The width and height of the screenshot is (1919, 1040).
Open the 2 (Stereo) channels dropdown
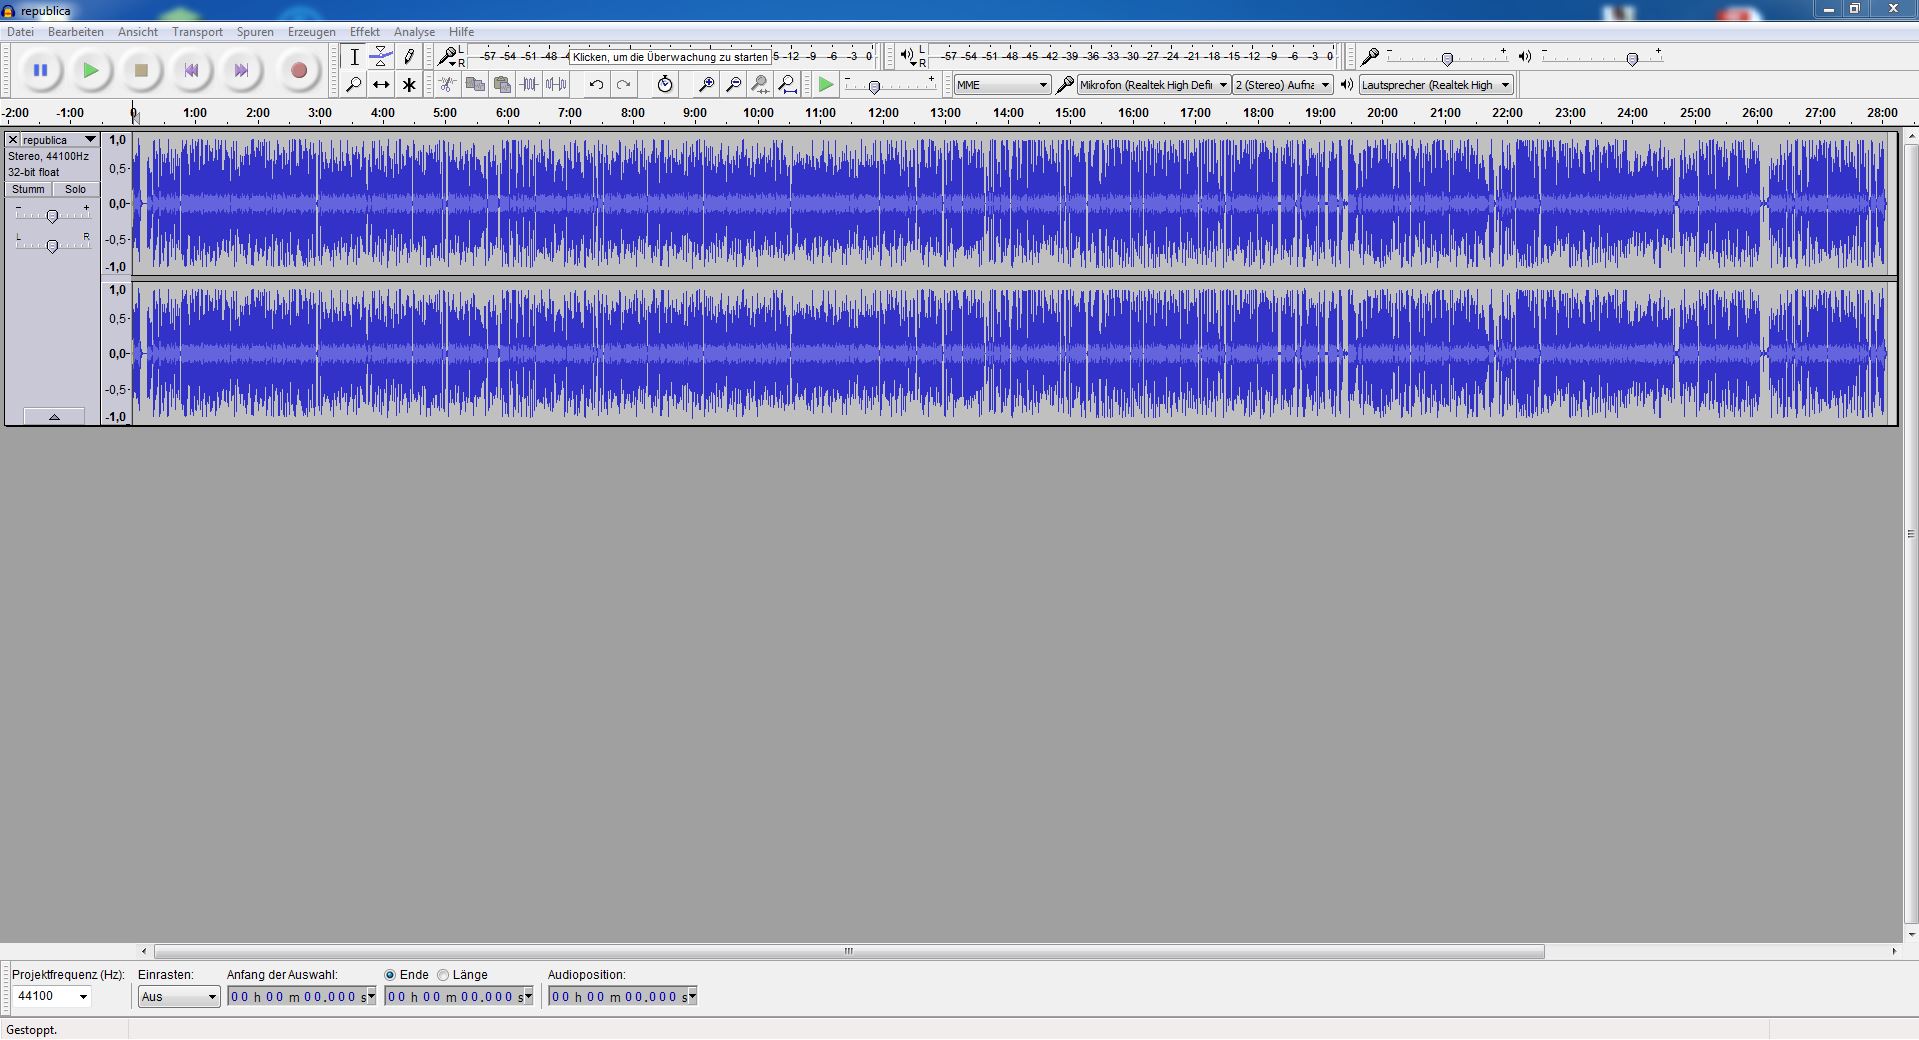point(1283,85)
